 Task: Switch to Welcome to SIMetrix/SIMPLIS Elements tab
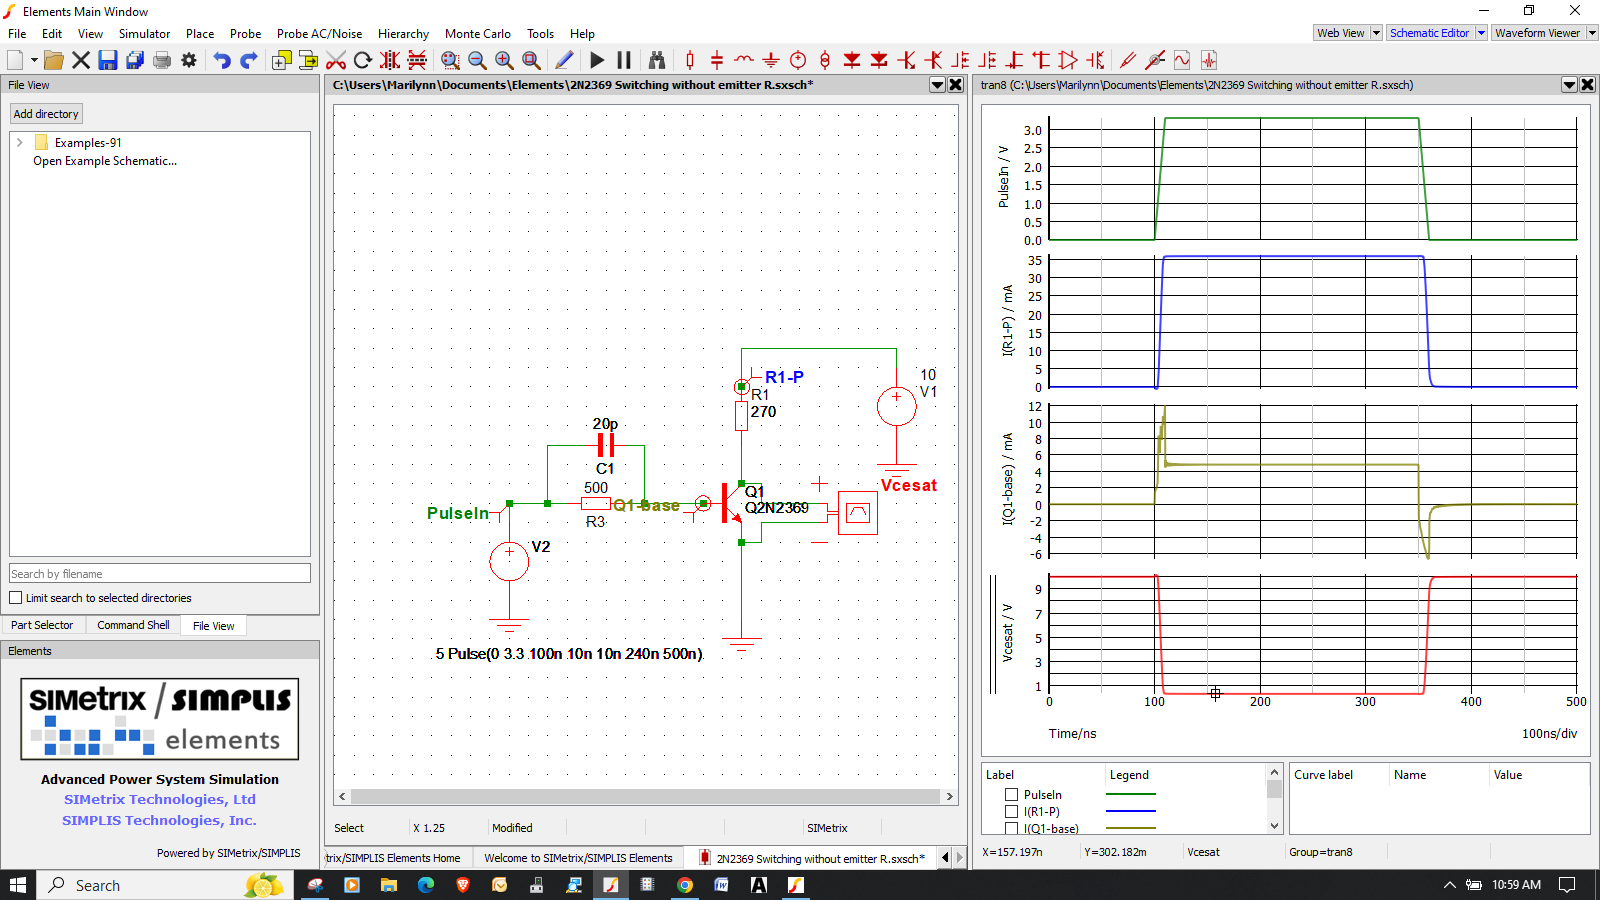[x=578, y=858]
